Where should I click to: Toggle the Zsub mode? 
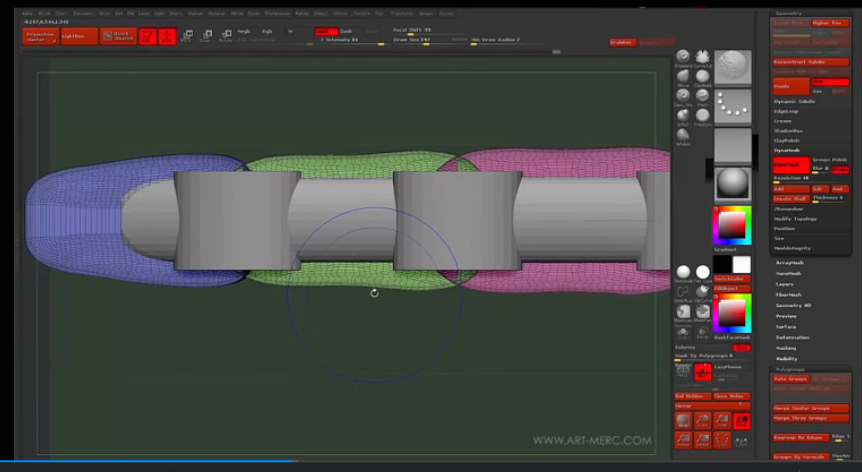tap(346, 31)
